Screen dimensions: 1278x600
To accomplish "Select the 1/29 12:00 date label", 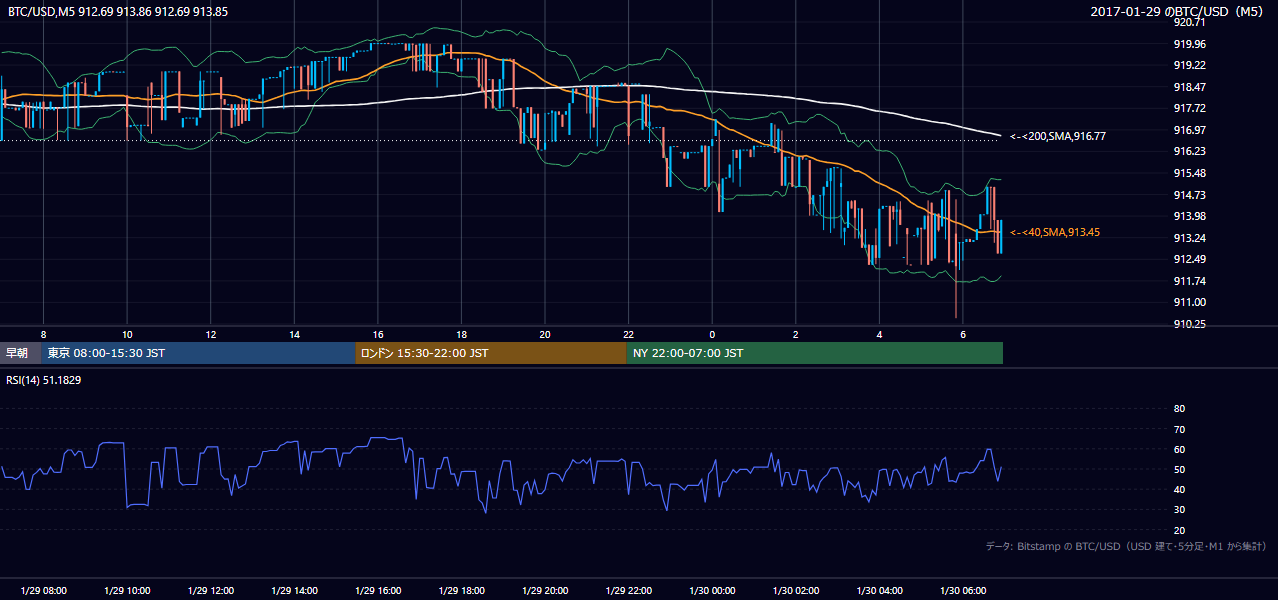I will pyautogui.click(x=210, y=591).
